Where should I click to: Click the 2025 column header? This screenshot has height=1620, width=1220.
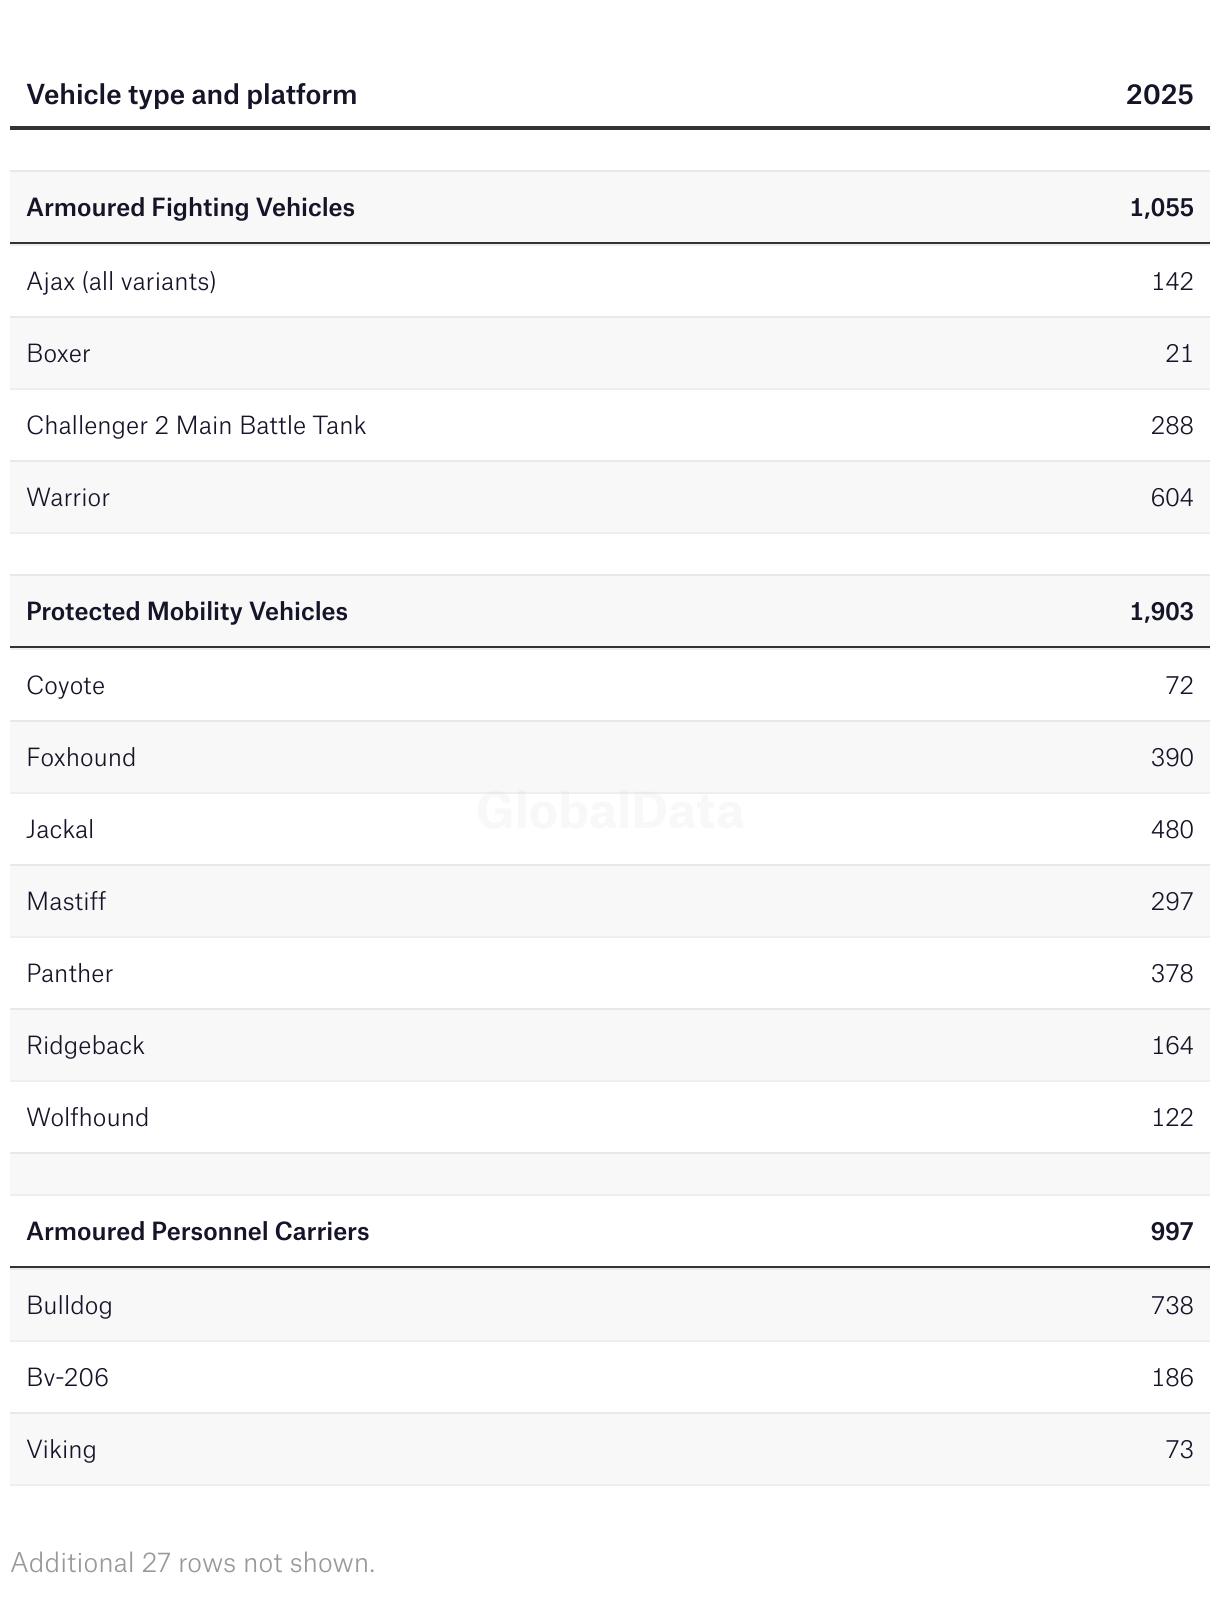coord(1159,95)
